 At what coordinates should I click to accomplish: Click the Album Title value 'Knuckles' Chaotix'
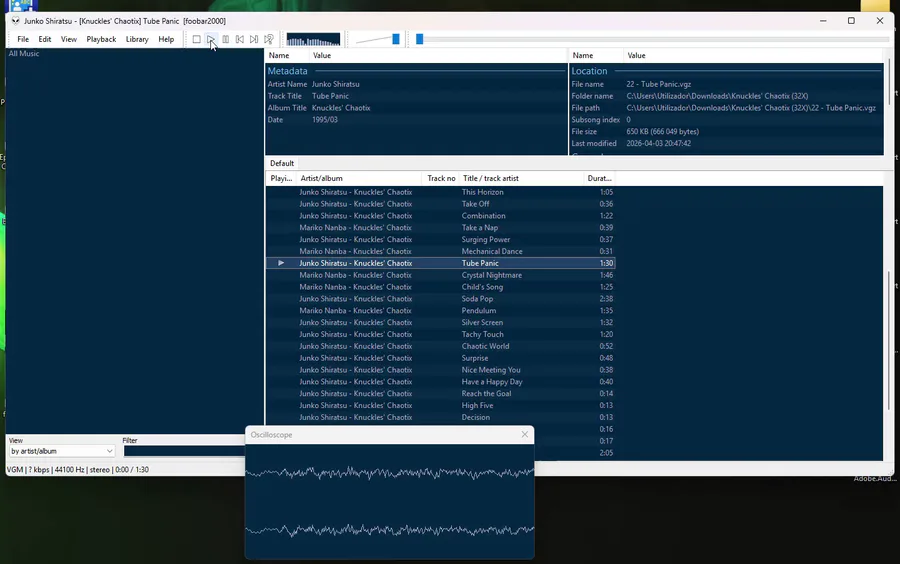pos(341,108)
